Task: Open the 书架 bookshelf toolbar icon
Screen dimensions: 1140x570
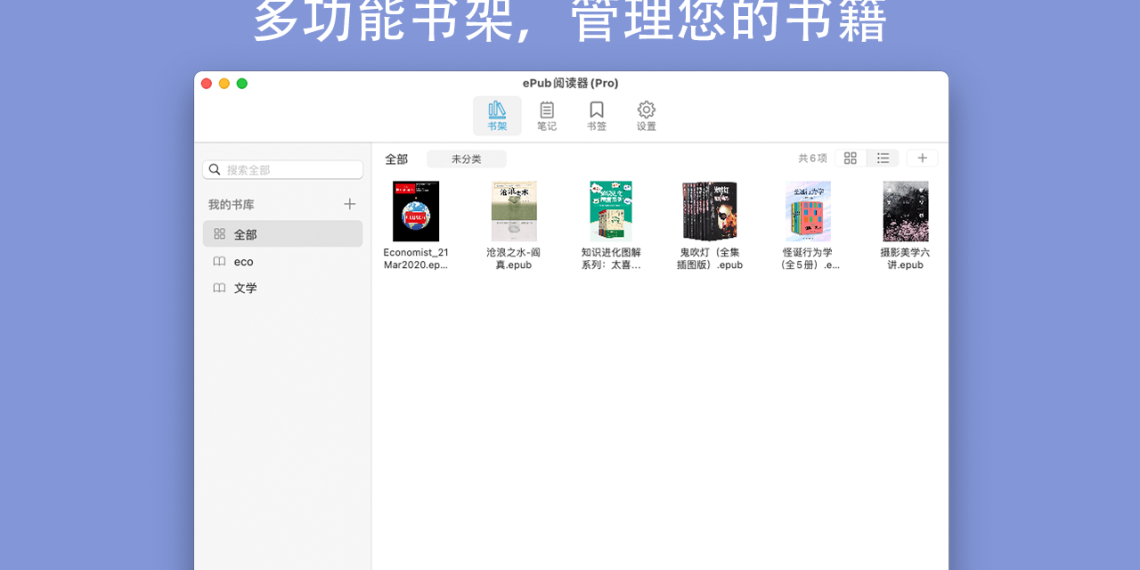Action: click(x=497, y=116)
